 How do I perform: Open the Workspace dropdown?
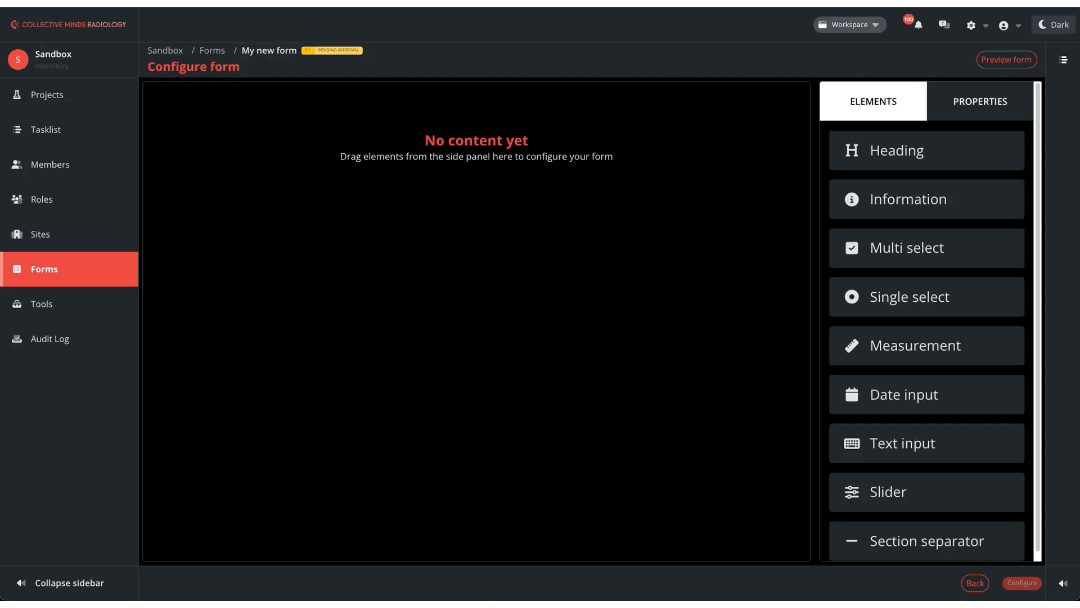pos(849,25)
